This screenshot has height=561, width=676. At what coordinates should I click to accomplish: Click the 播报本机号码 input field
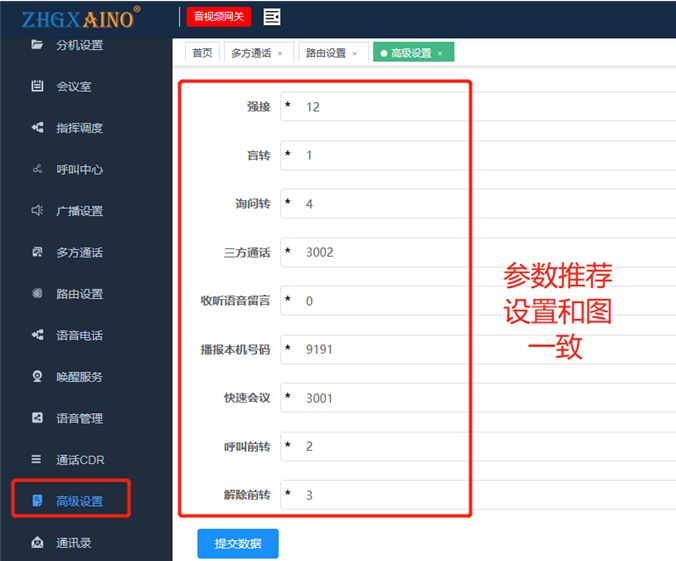(x=480, y=349)
